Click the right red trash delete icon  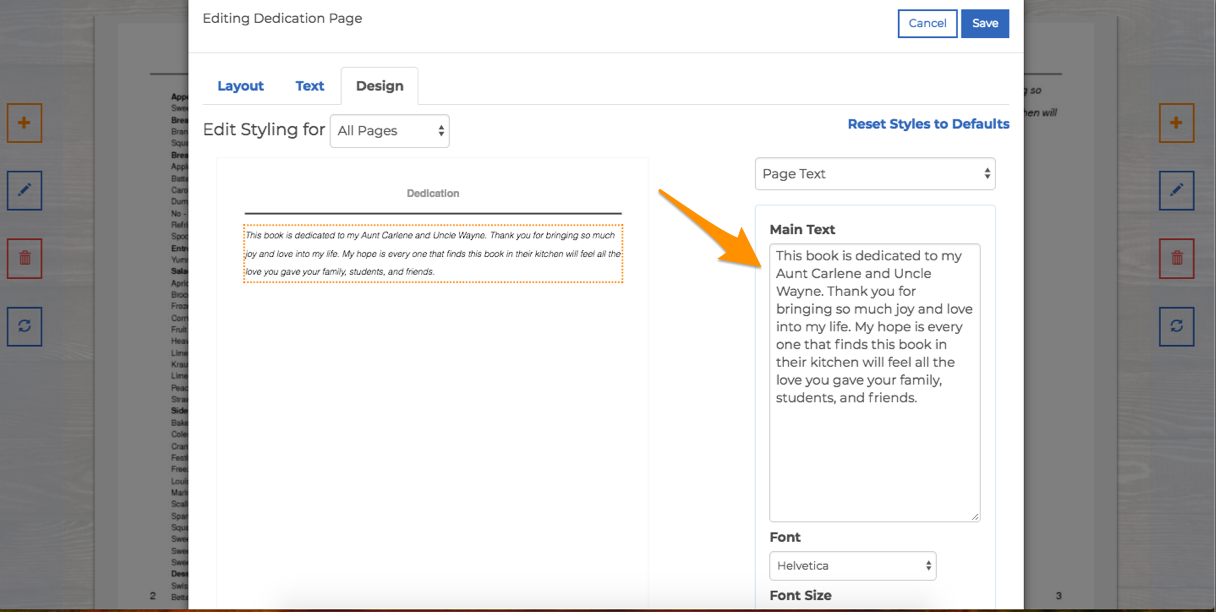tap(1176, 259)
